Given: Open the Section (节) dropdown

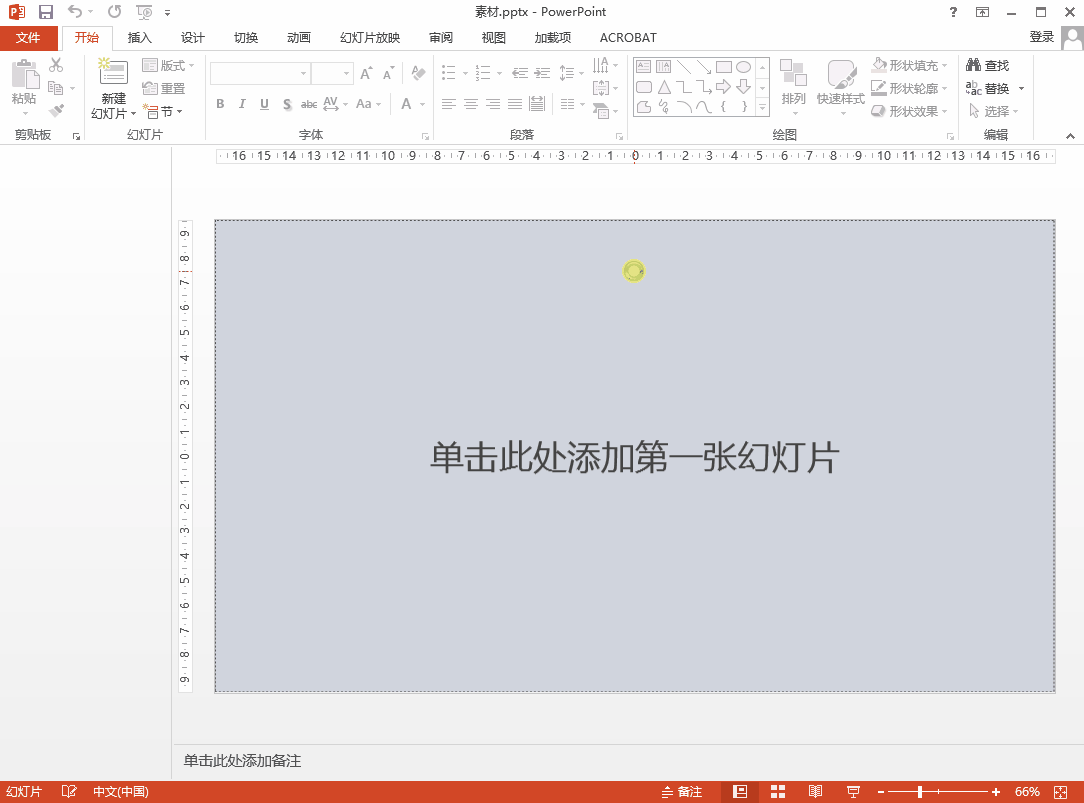Looking at the screenshot, I should tap(162, 111).
